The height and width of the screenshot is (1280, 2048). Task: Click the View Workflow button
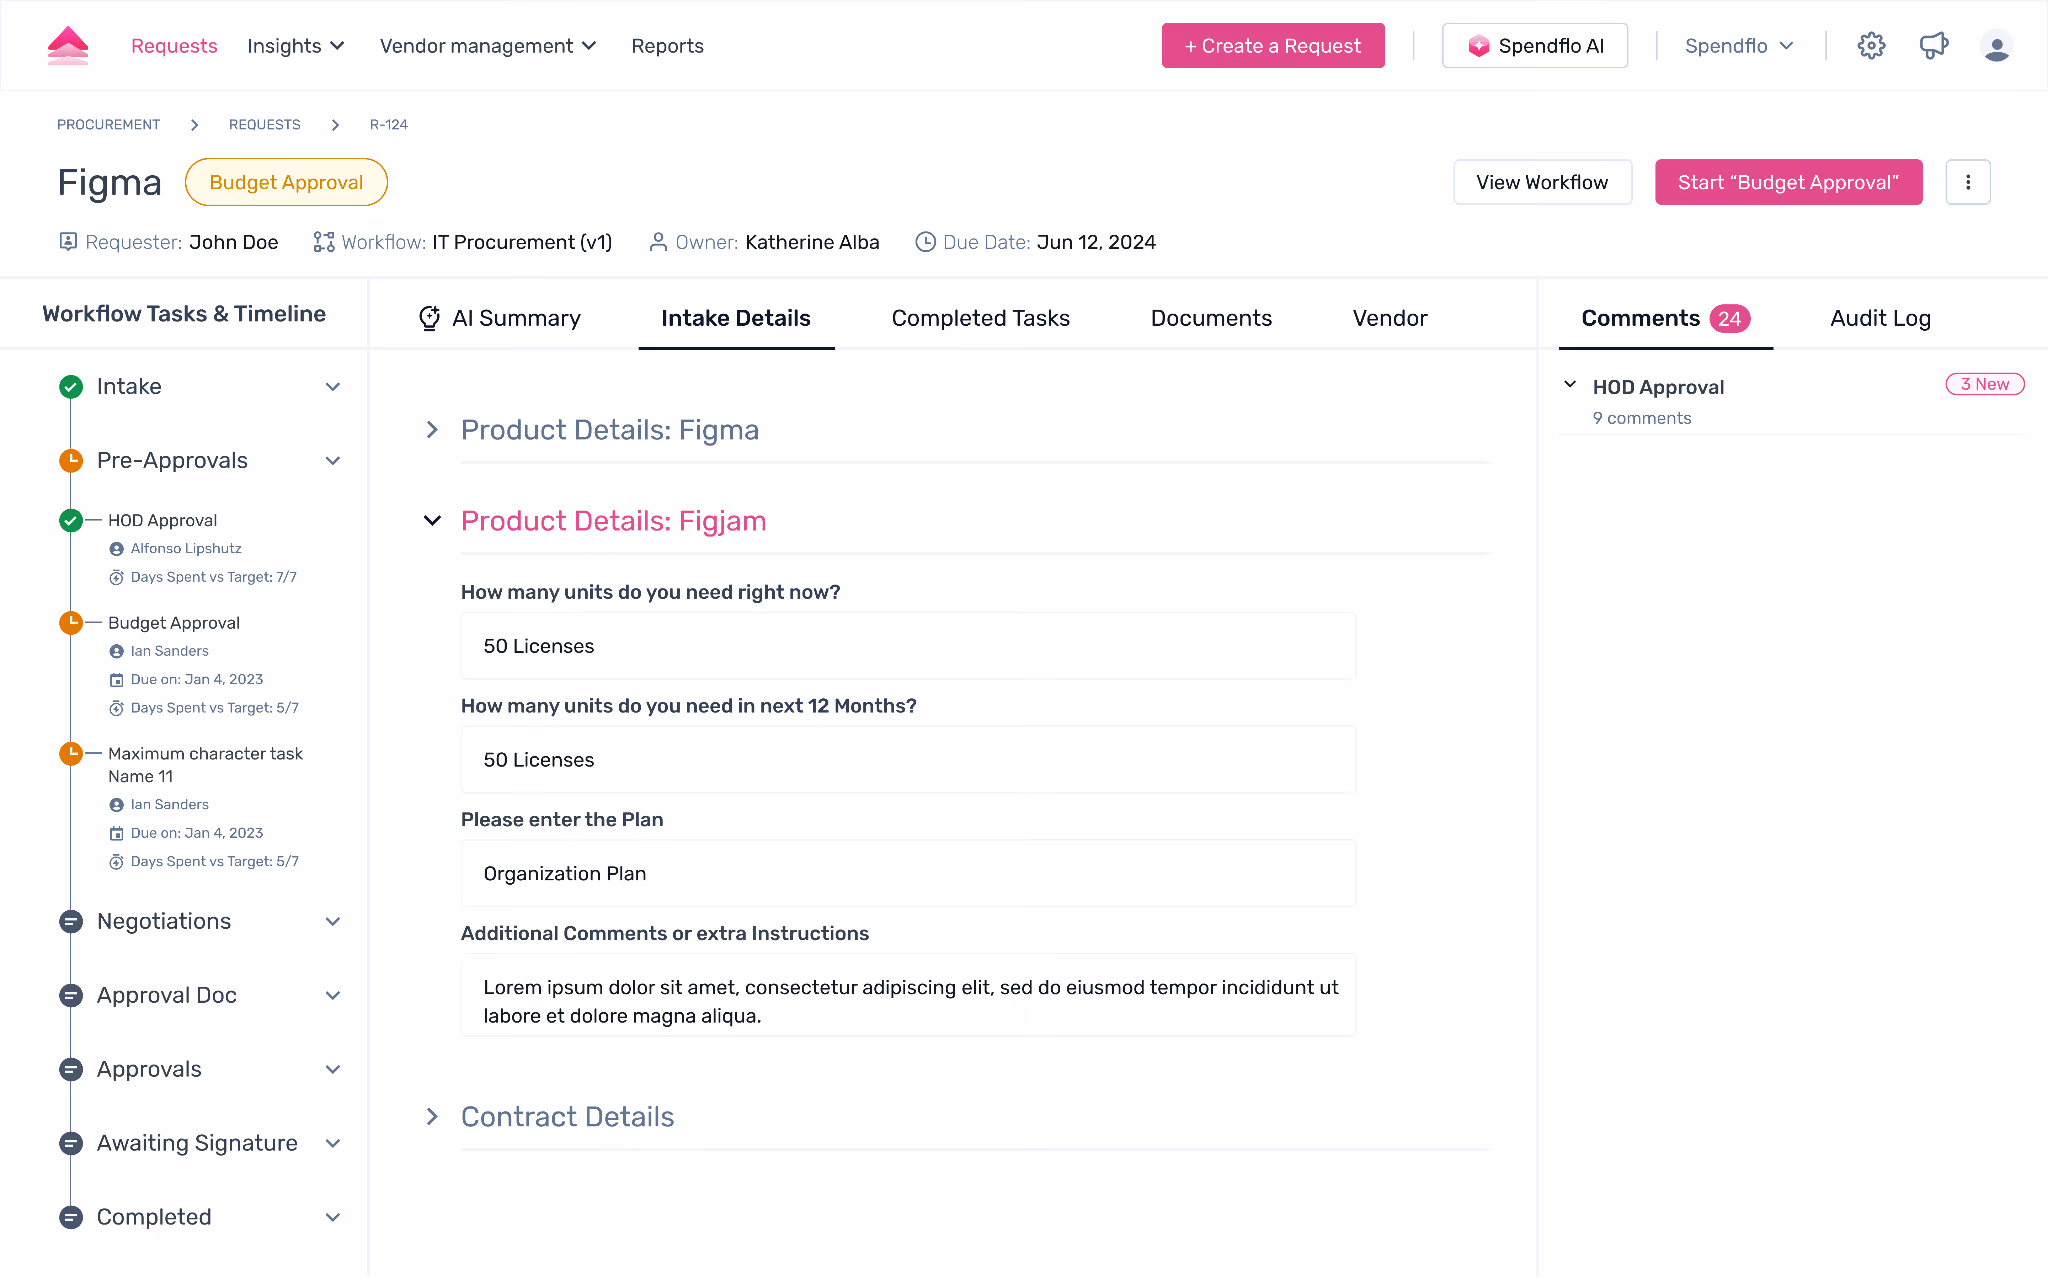pos(1542,182)
